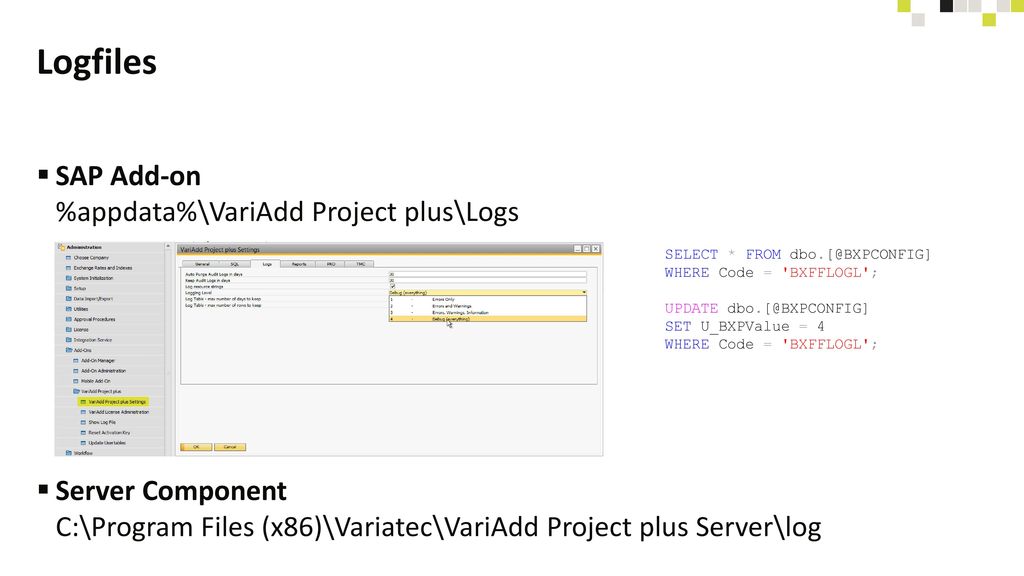Click the 'Server Component' heading
This screenshot has width=1024, height=576.
coord(171,491)
